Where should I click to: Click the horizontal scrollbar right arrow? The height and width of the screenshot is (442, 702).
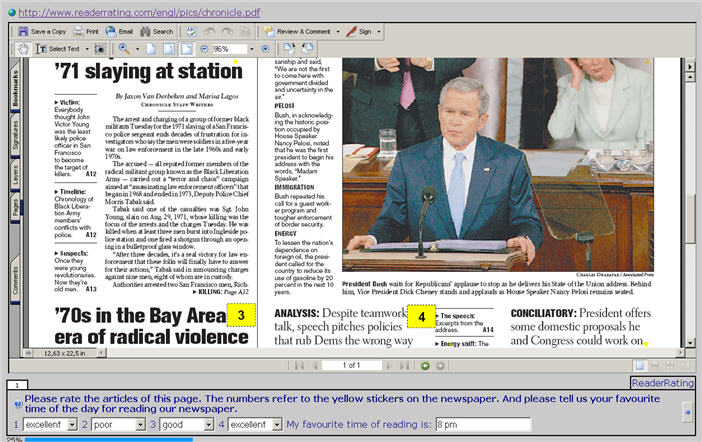[x=681, y=352]
